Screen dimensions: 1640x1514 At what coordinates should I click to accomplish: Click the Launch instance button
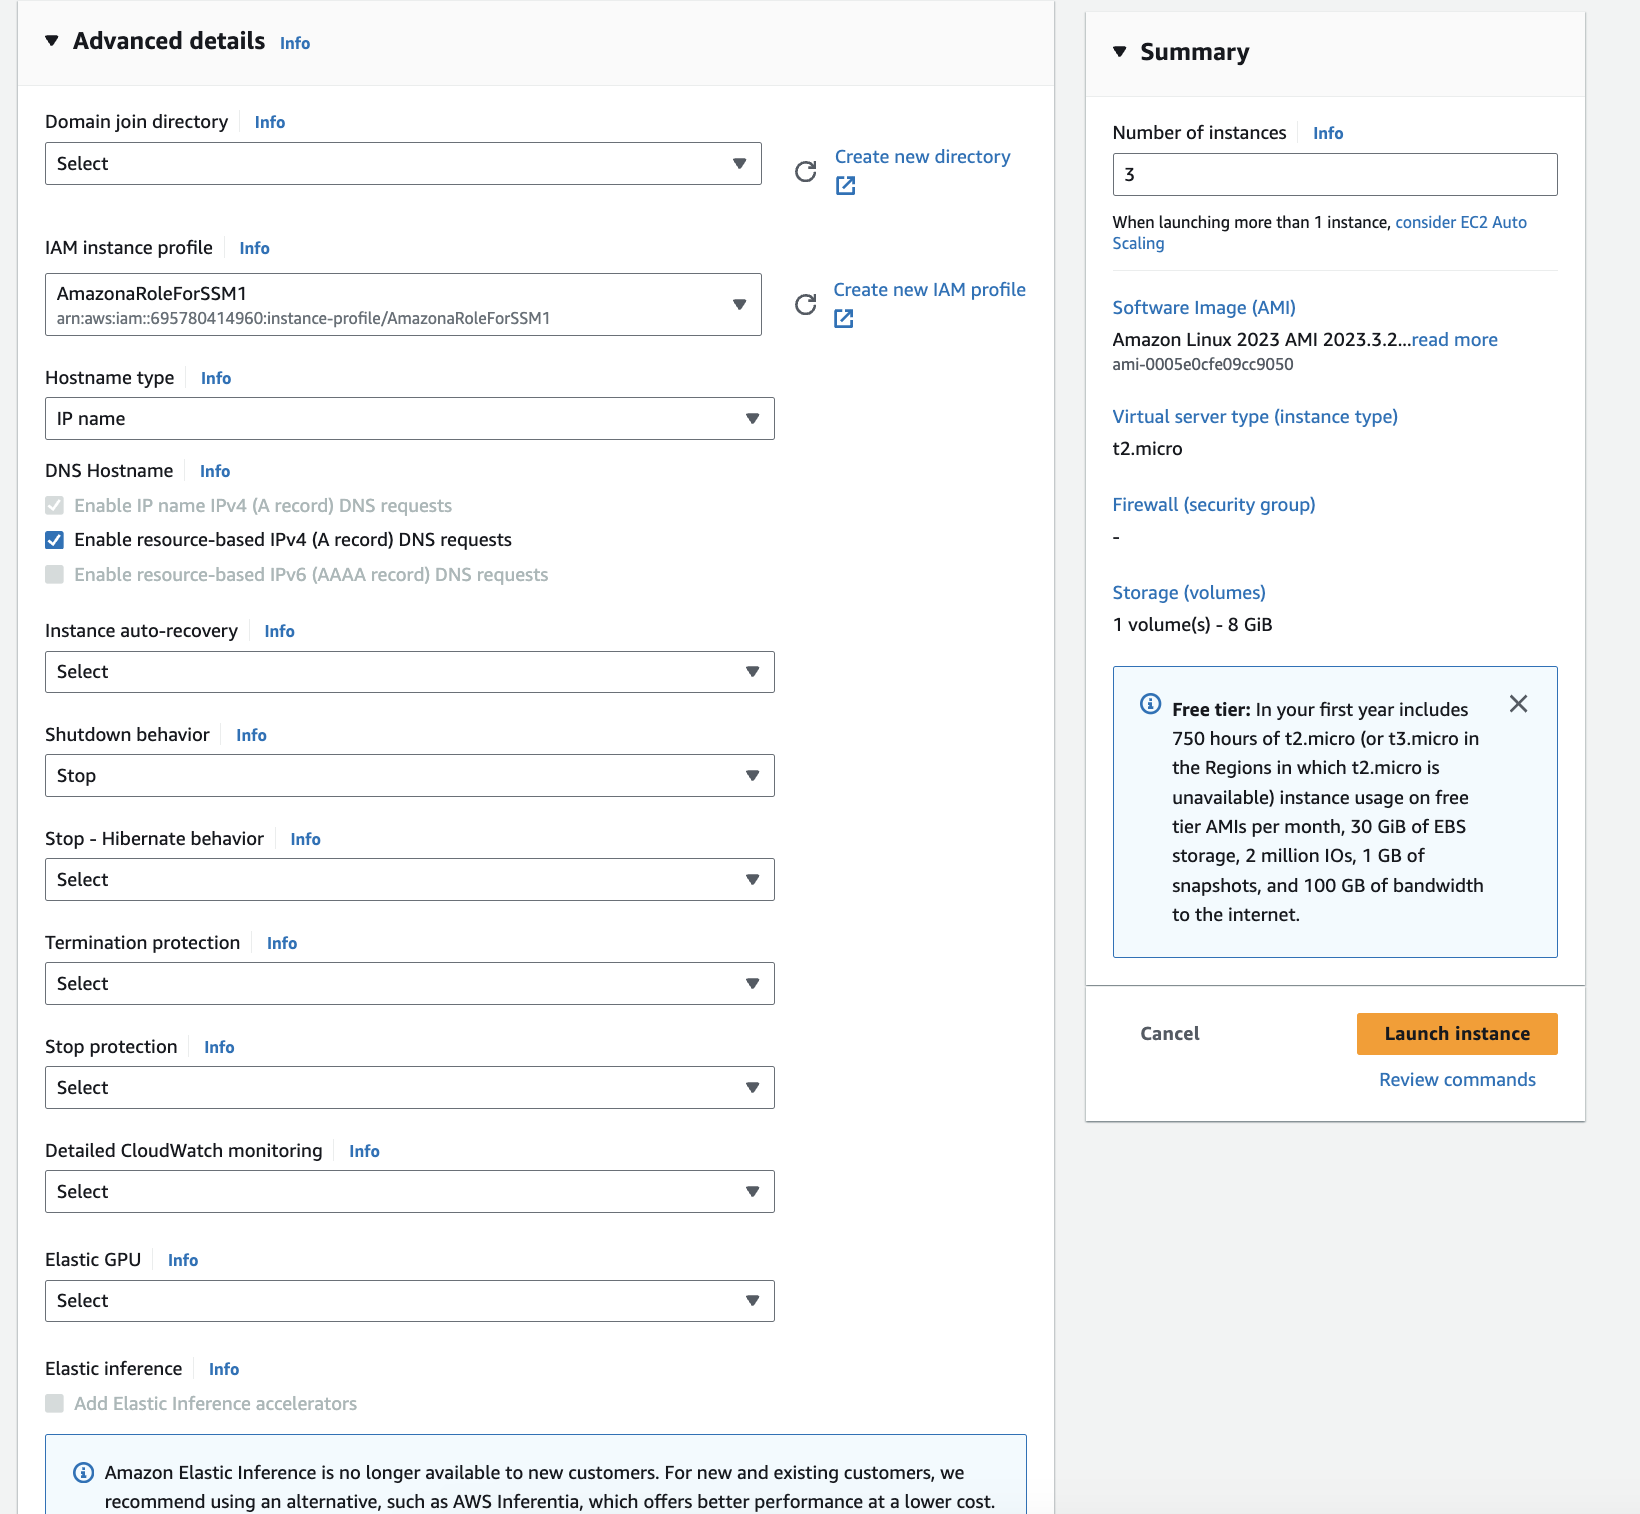pos(1456,1034)
